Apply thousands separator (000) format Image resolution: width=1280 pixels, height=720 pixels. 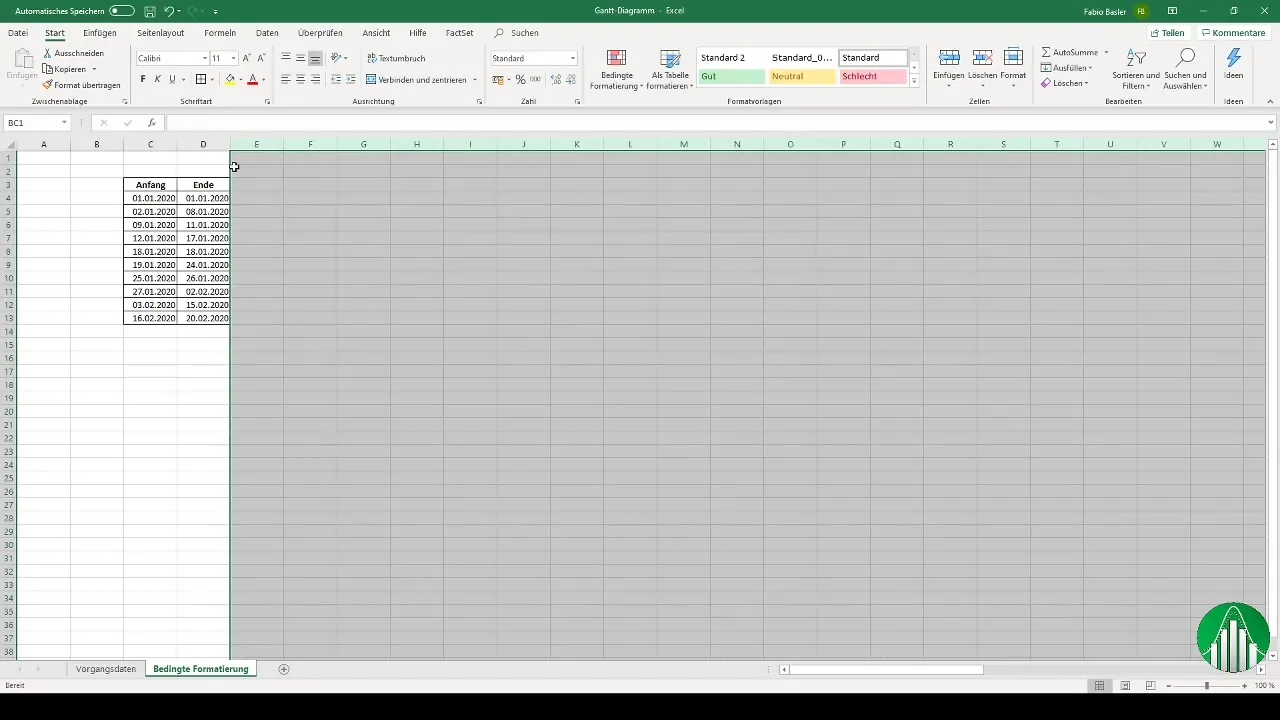coord(534,79)
